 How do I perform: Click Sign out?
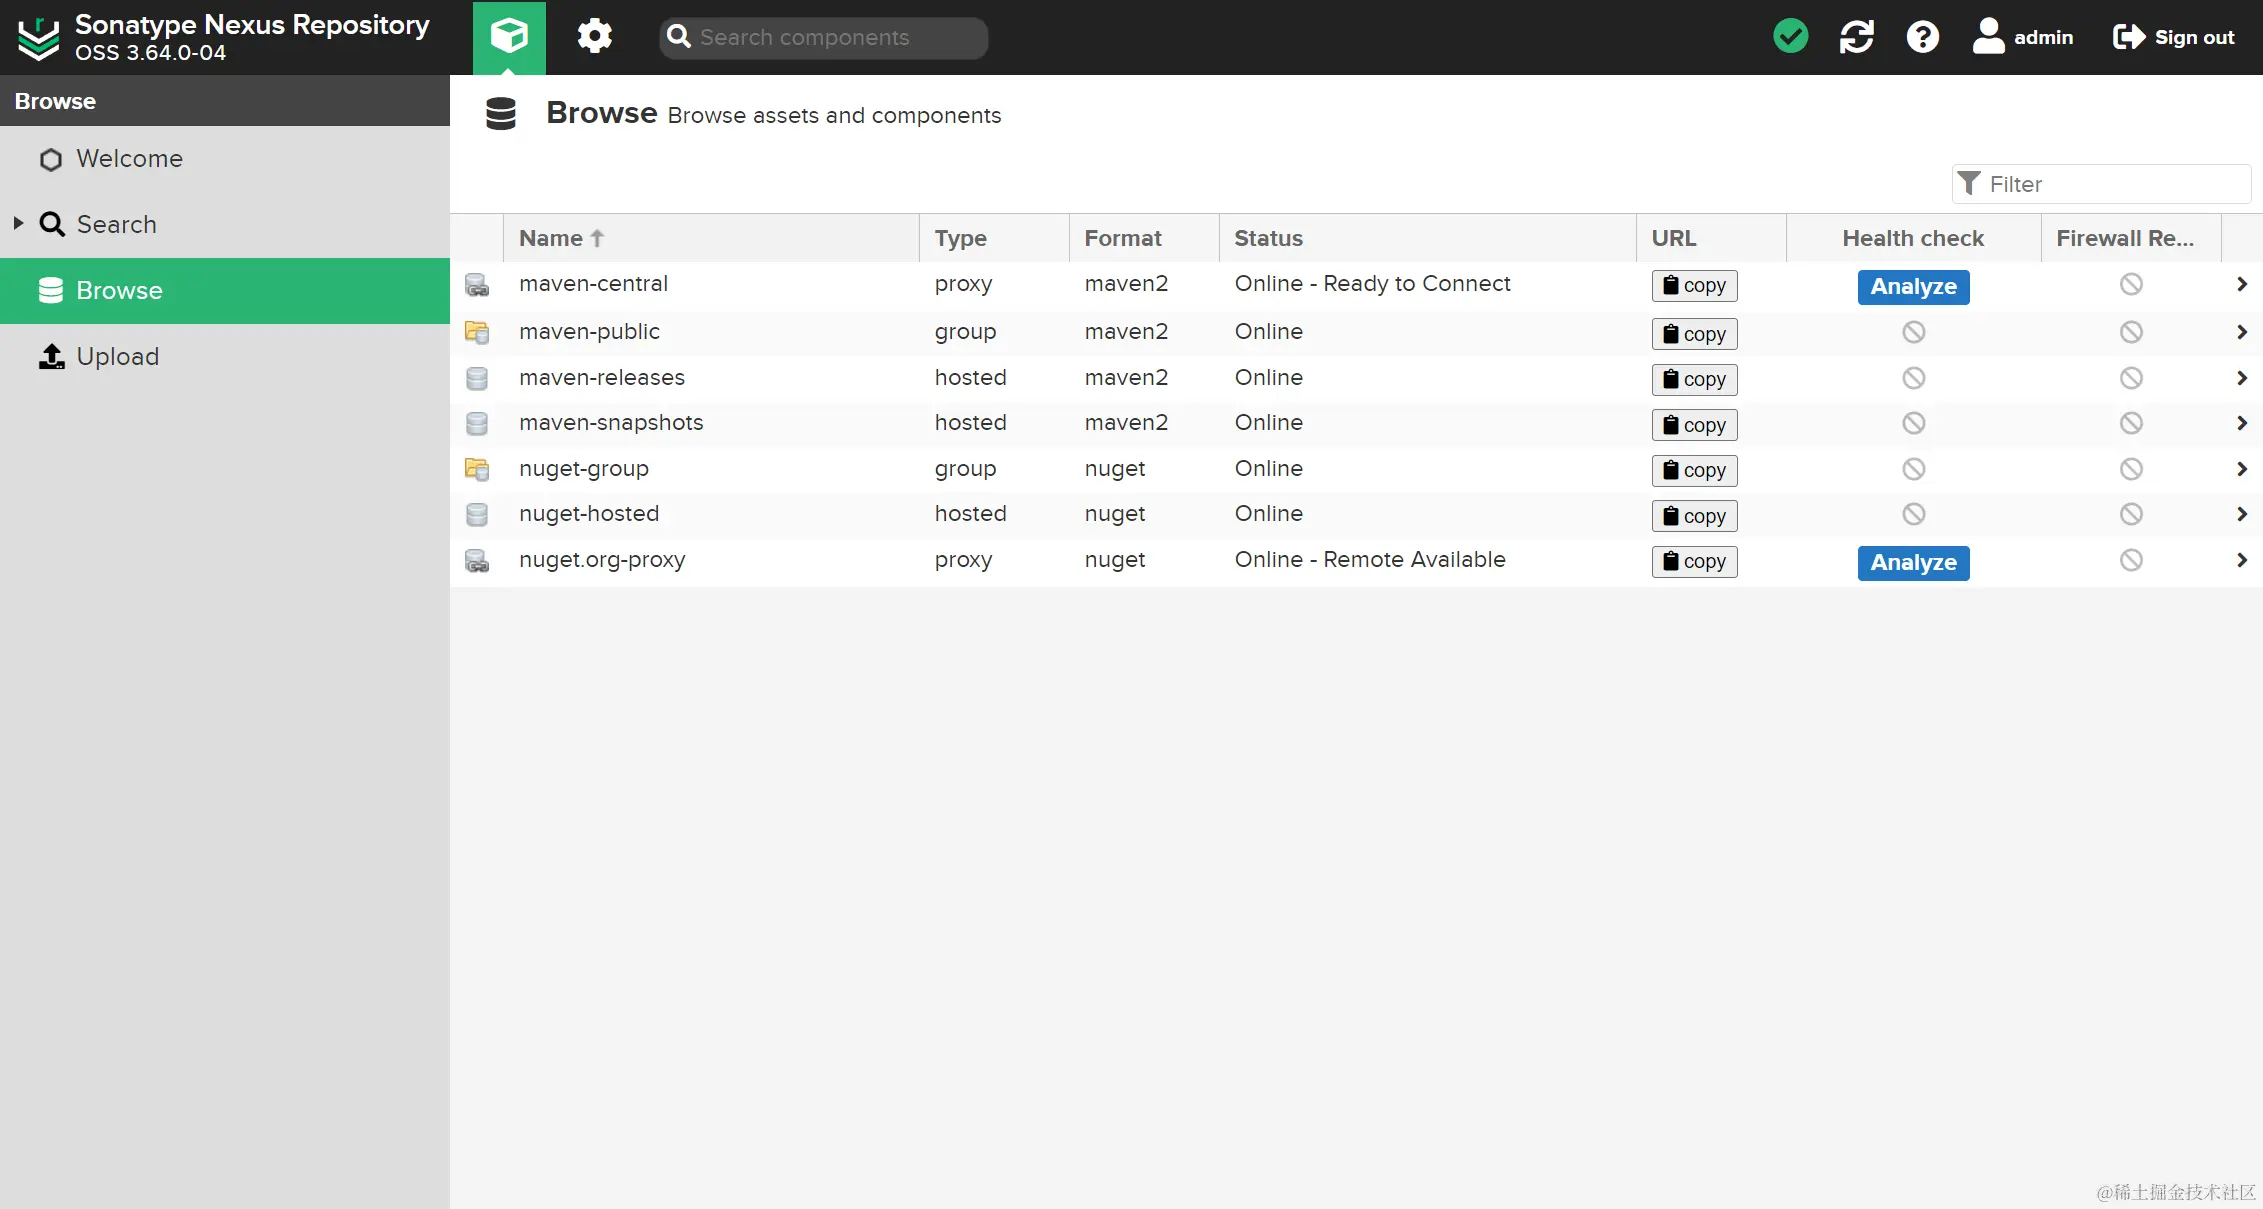click(x=2173, y=37)
